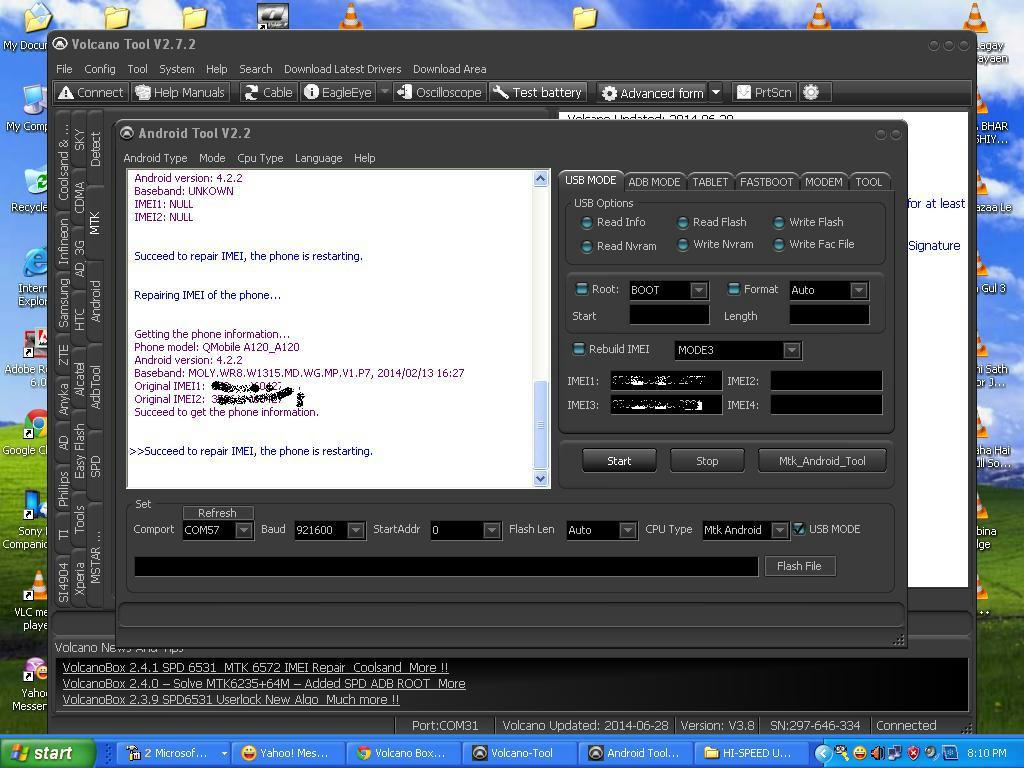Image resolution: width=1024 pixels, height=768 pixels.
Task: Expand the Advanced form dropdown arrow
Action: 716,93
